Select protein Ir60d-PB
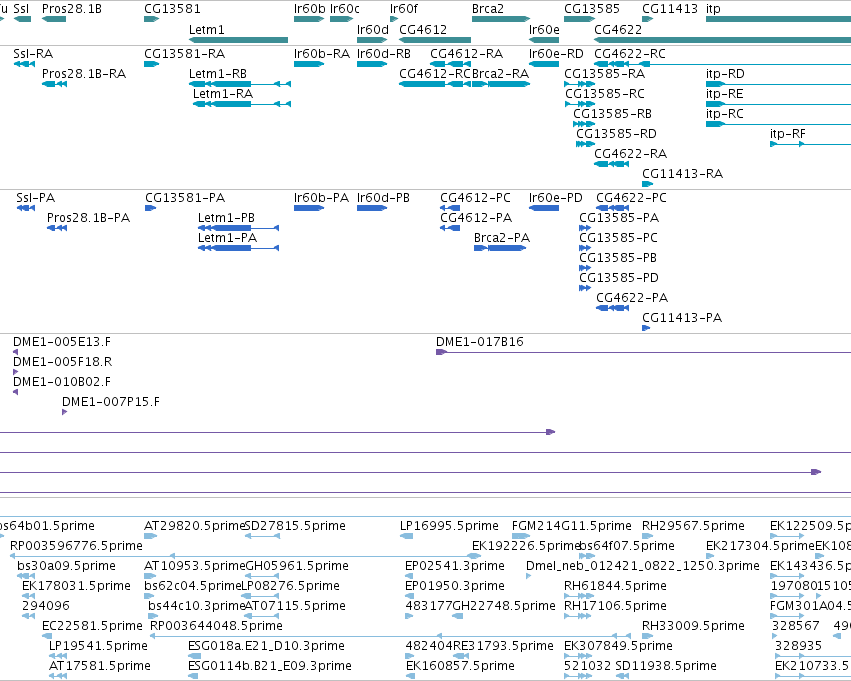 (383, 198)
